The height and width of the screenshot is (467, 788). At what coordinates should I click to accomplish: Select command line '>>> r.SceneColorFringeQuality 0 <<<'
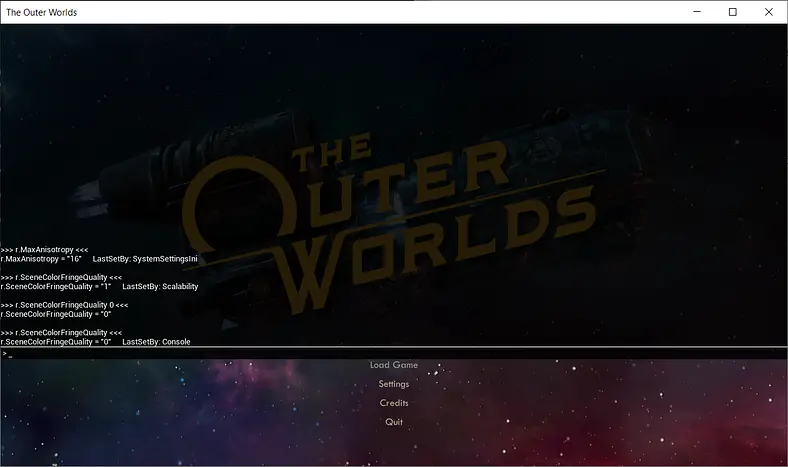pyautogui.click(x=64, y=305)
